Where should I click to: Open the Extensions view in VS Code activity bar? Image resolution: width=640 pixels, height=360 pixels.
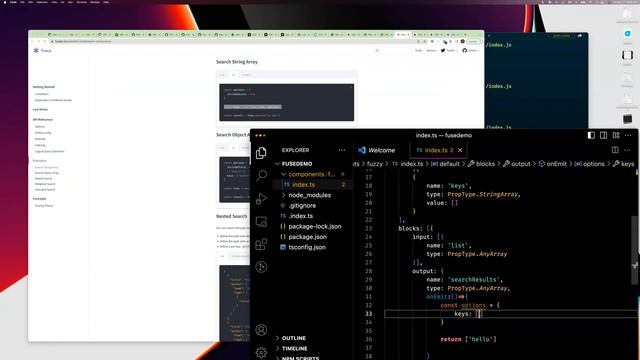coord(261,244)
